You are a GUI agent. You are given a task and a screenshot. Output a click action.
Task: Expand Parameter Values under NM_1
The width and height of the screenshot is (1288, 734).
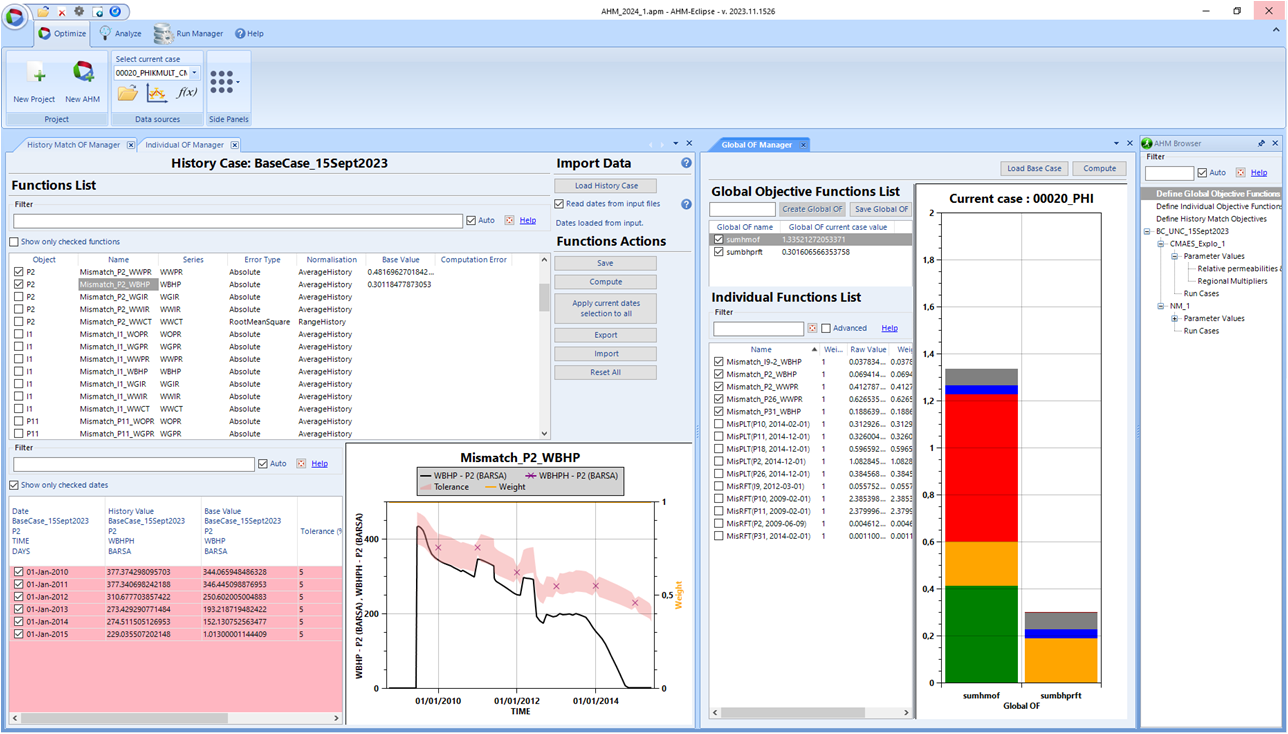pos(1175,318)
